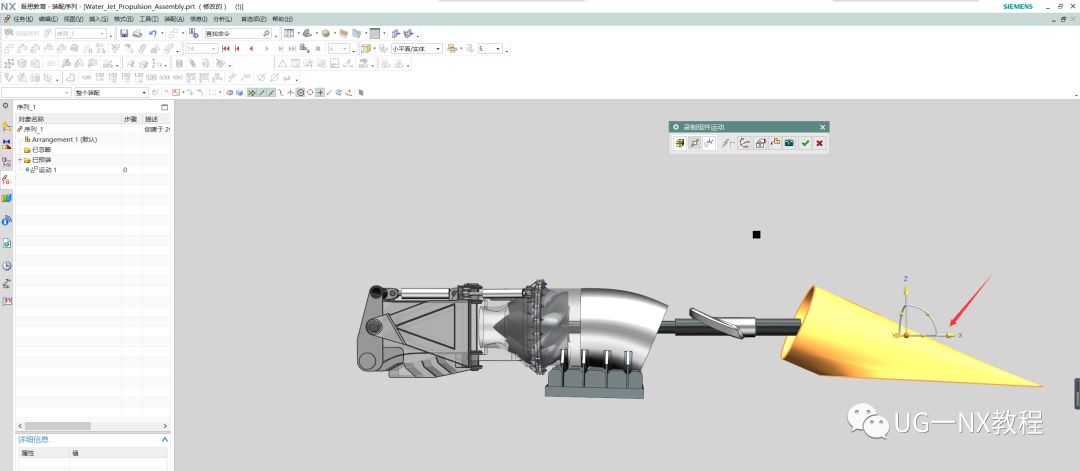
Task: Open the 工具 (Tools) menu
Action: (149, 19)
